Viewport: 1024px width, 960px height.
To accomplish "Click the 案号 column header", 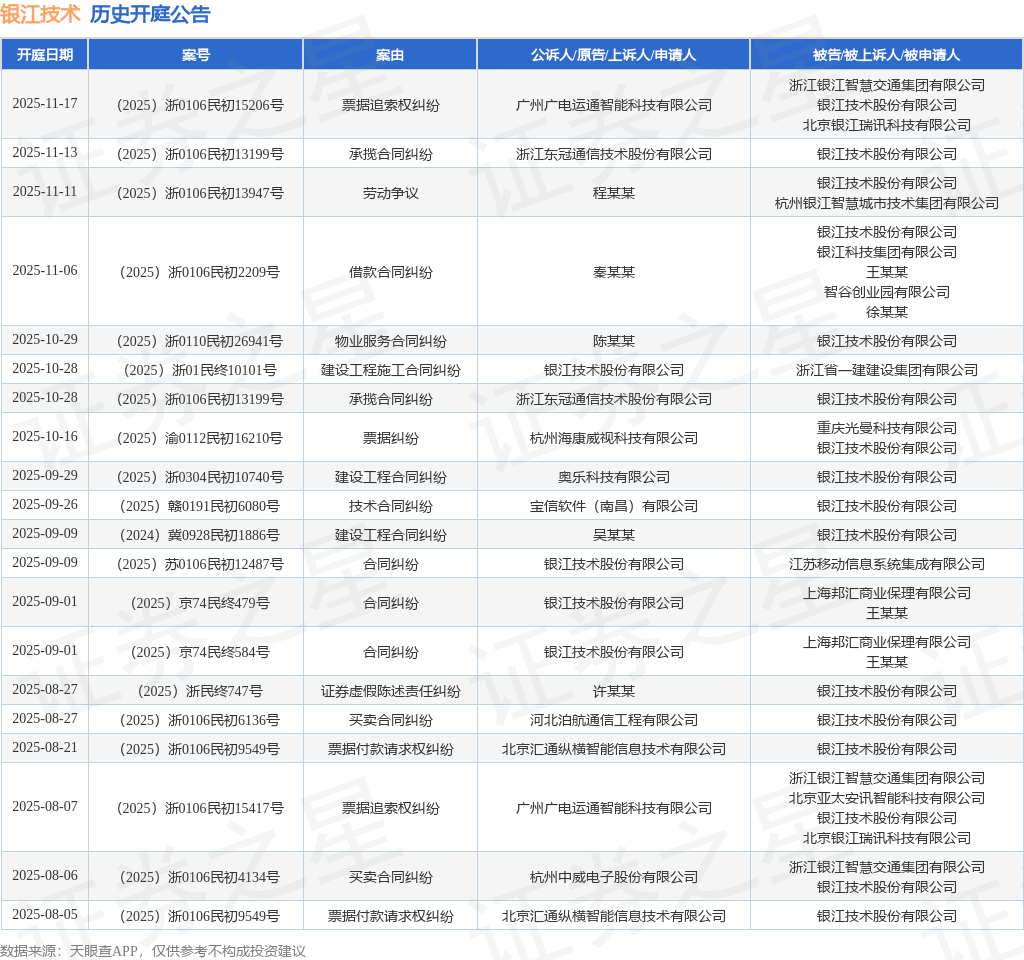I will [196, 55].
